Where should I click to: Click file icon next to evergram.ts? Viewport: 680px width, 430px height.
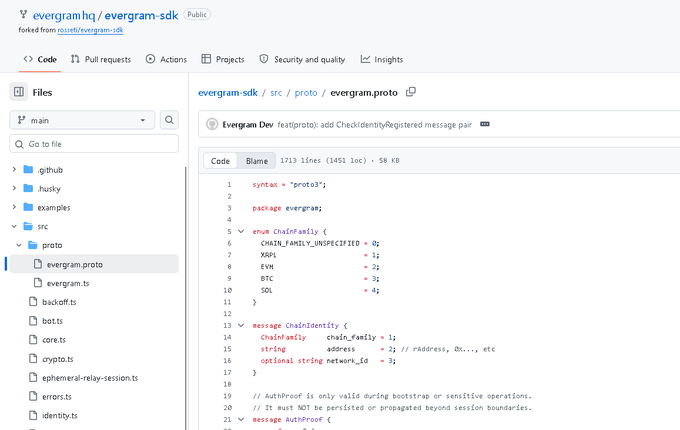[38, 283]
